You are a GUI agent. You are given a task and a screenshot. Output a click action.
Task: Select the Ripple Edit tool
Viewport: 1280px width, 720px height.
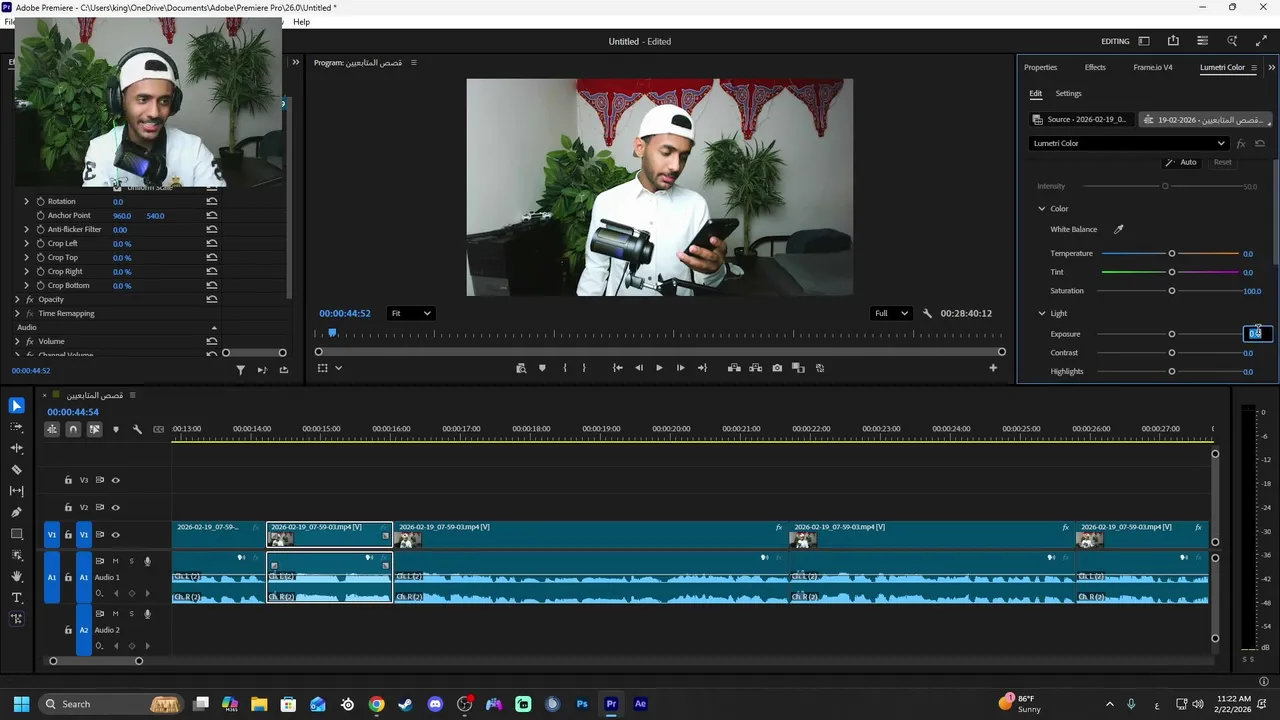click(16, 448)
